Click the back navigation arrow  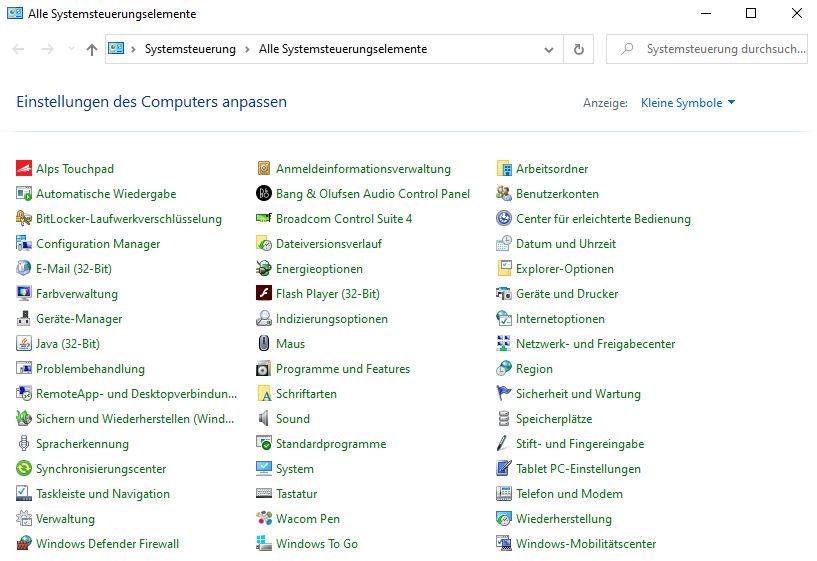point(18,49)
